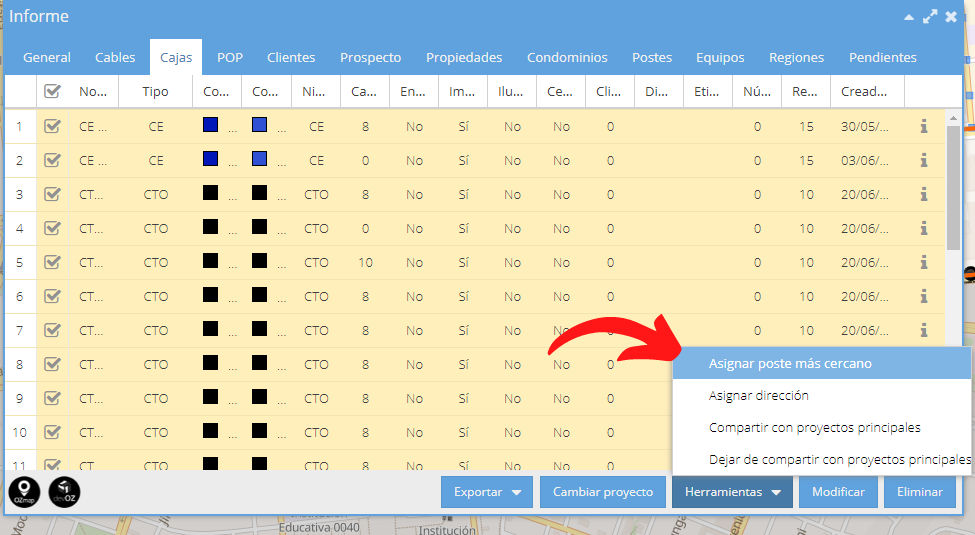This screenshot has width=975, height=535.
Task: Switch to the Postes tab
Action: tap(652, 57)
